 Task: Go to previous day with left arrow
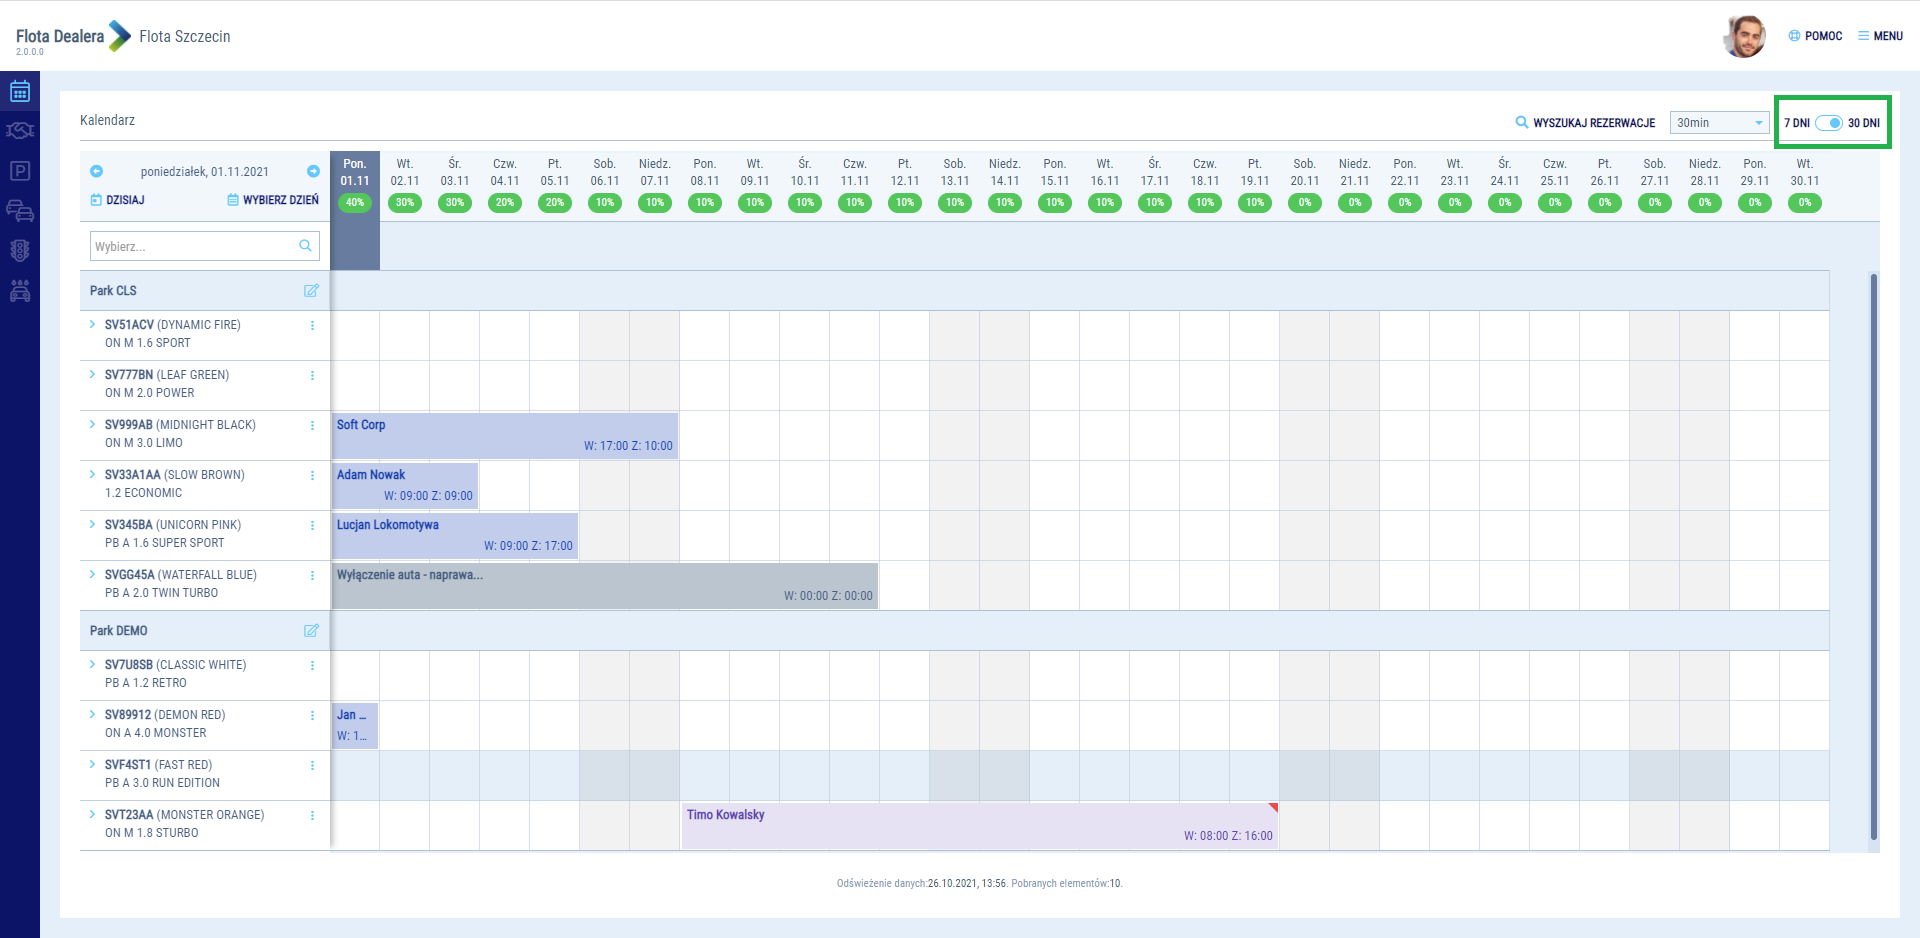tap(97, 172)
